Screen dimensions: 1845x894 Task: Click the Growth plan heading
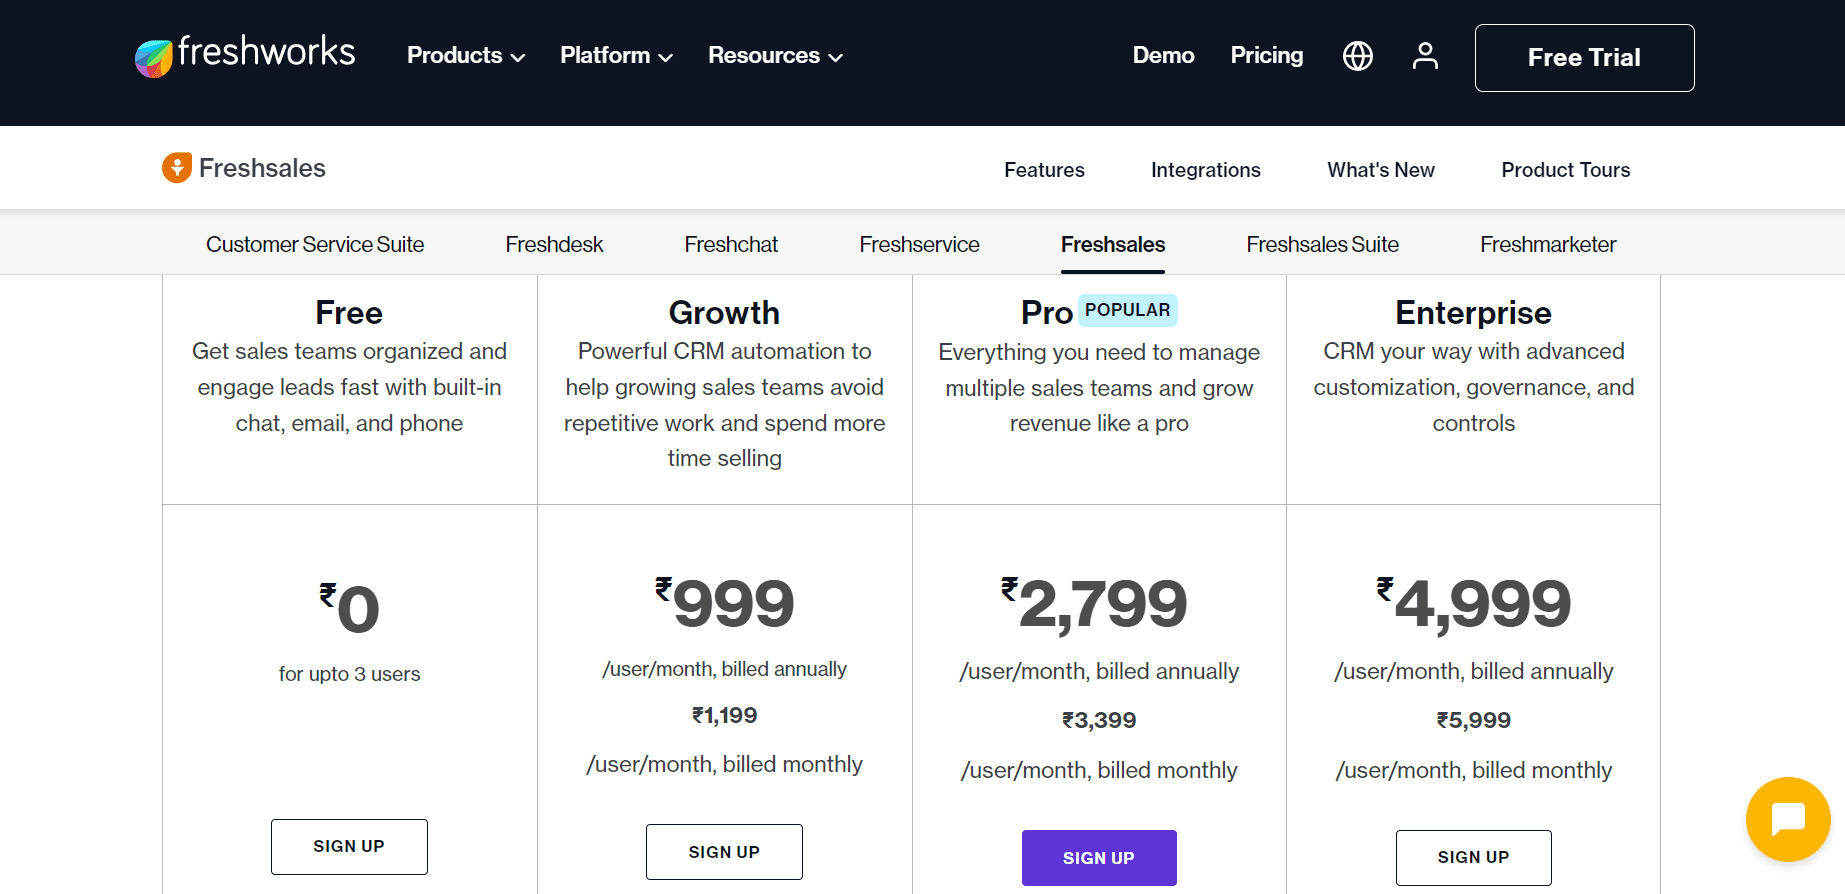pos(724,313)
